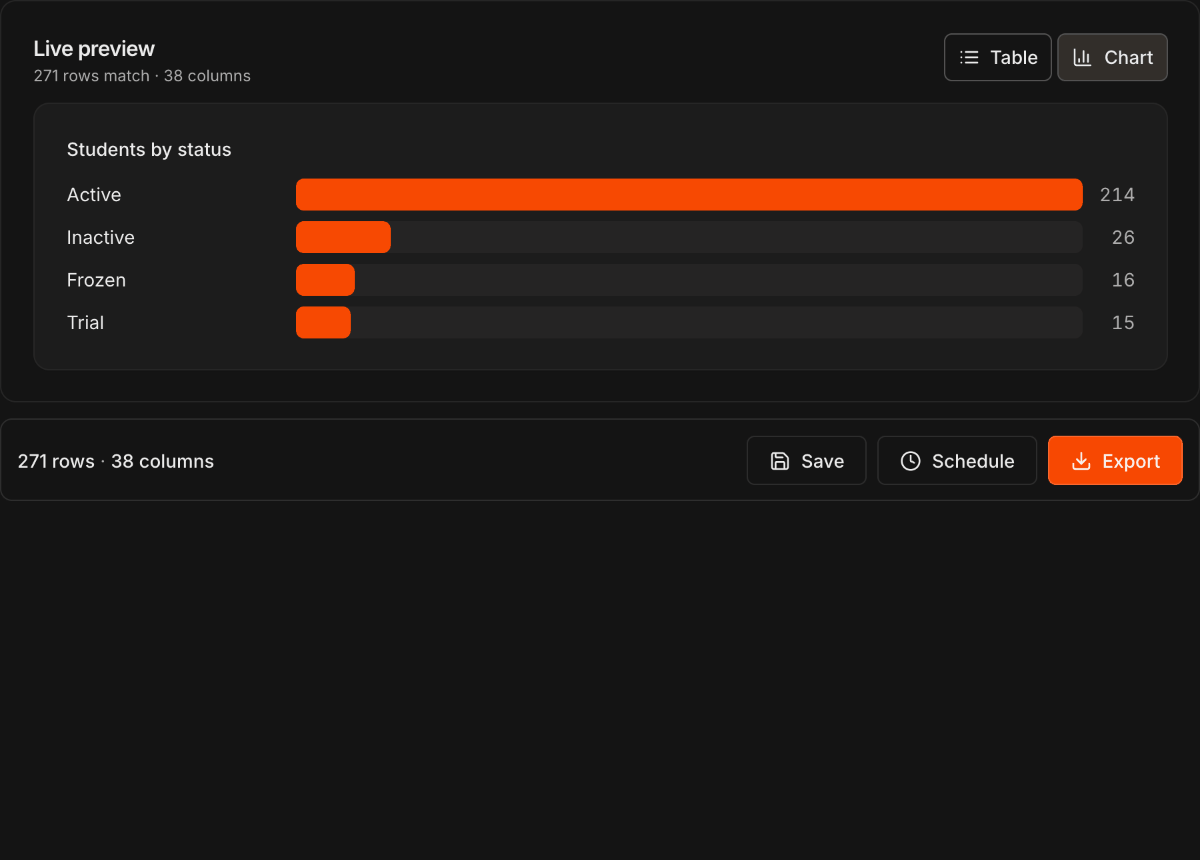Select the Active status bar
Image resolution: width=1200 pixels, height=860 pixels.
(689, 195)
